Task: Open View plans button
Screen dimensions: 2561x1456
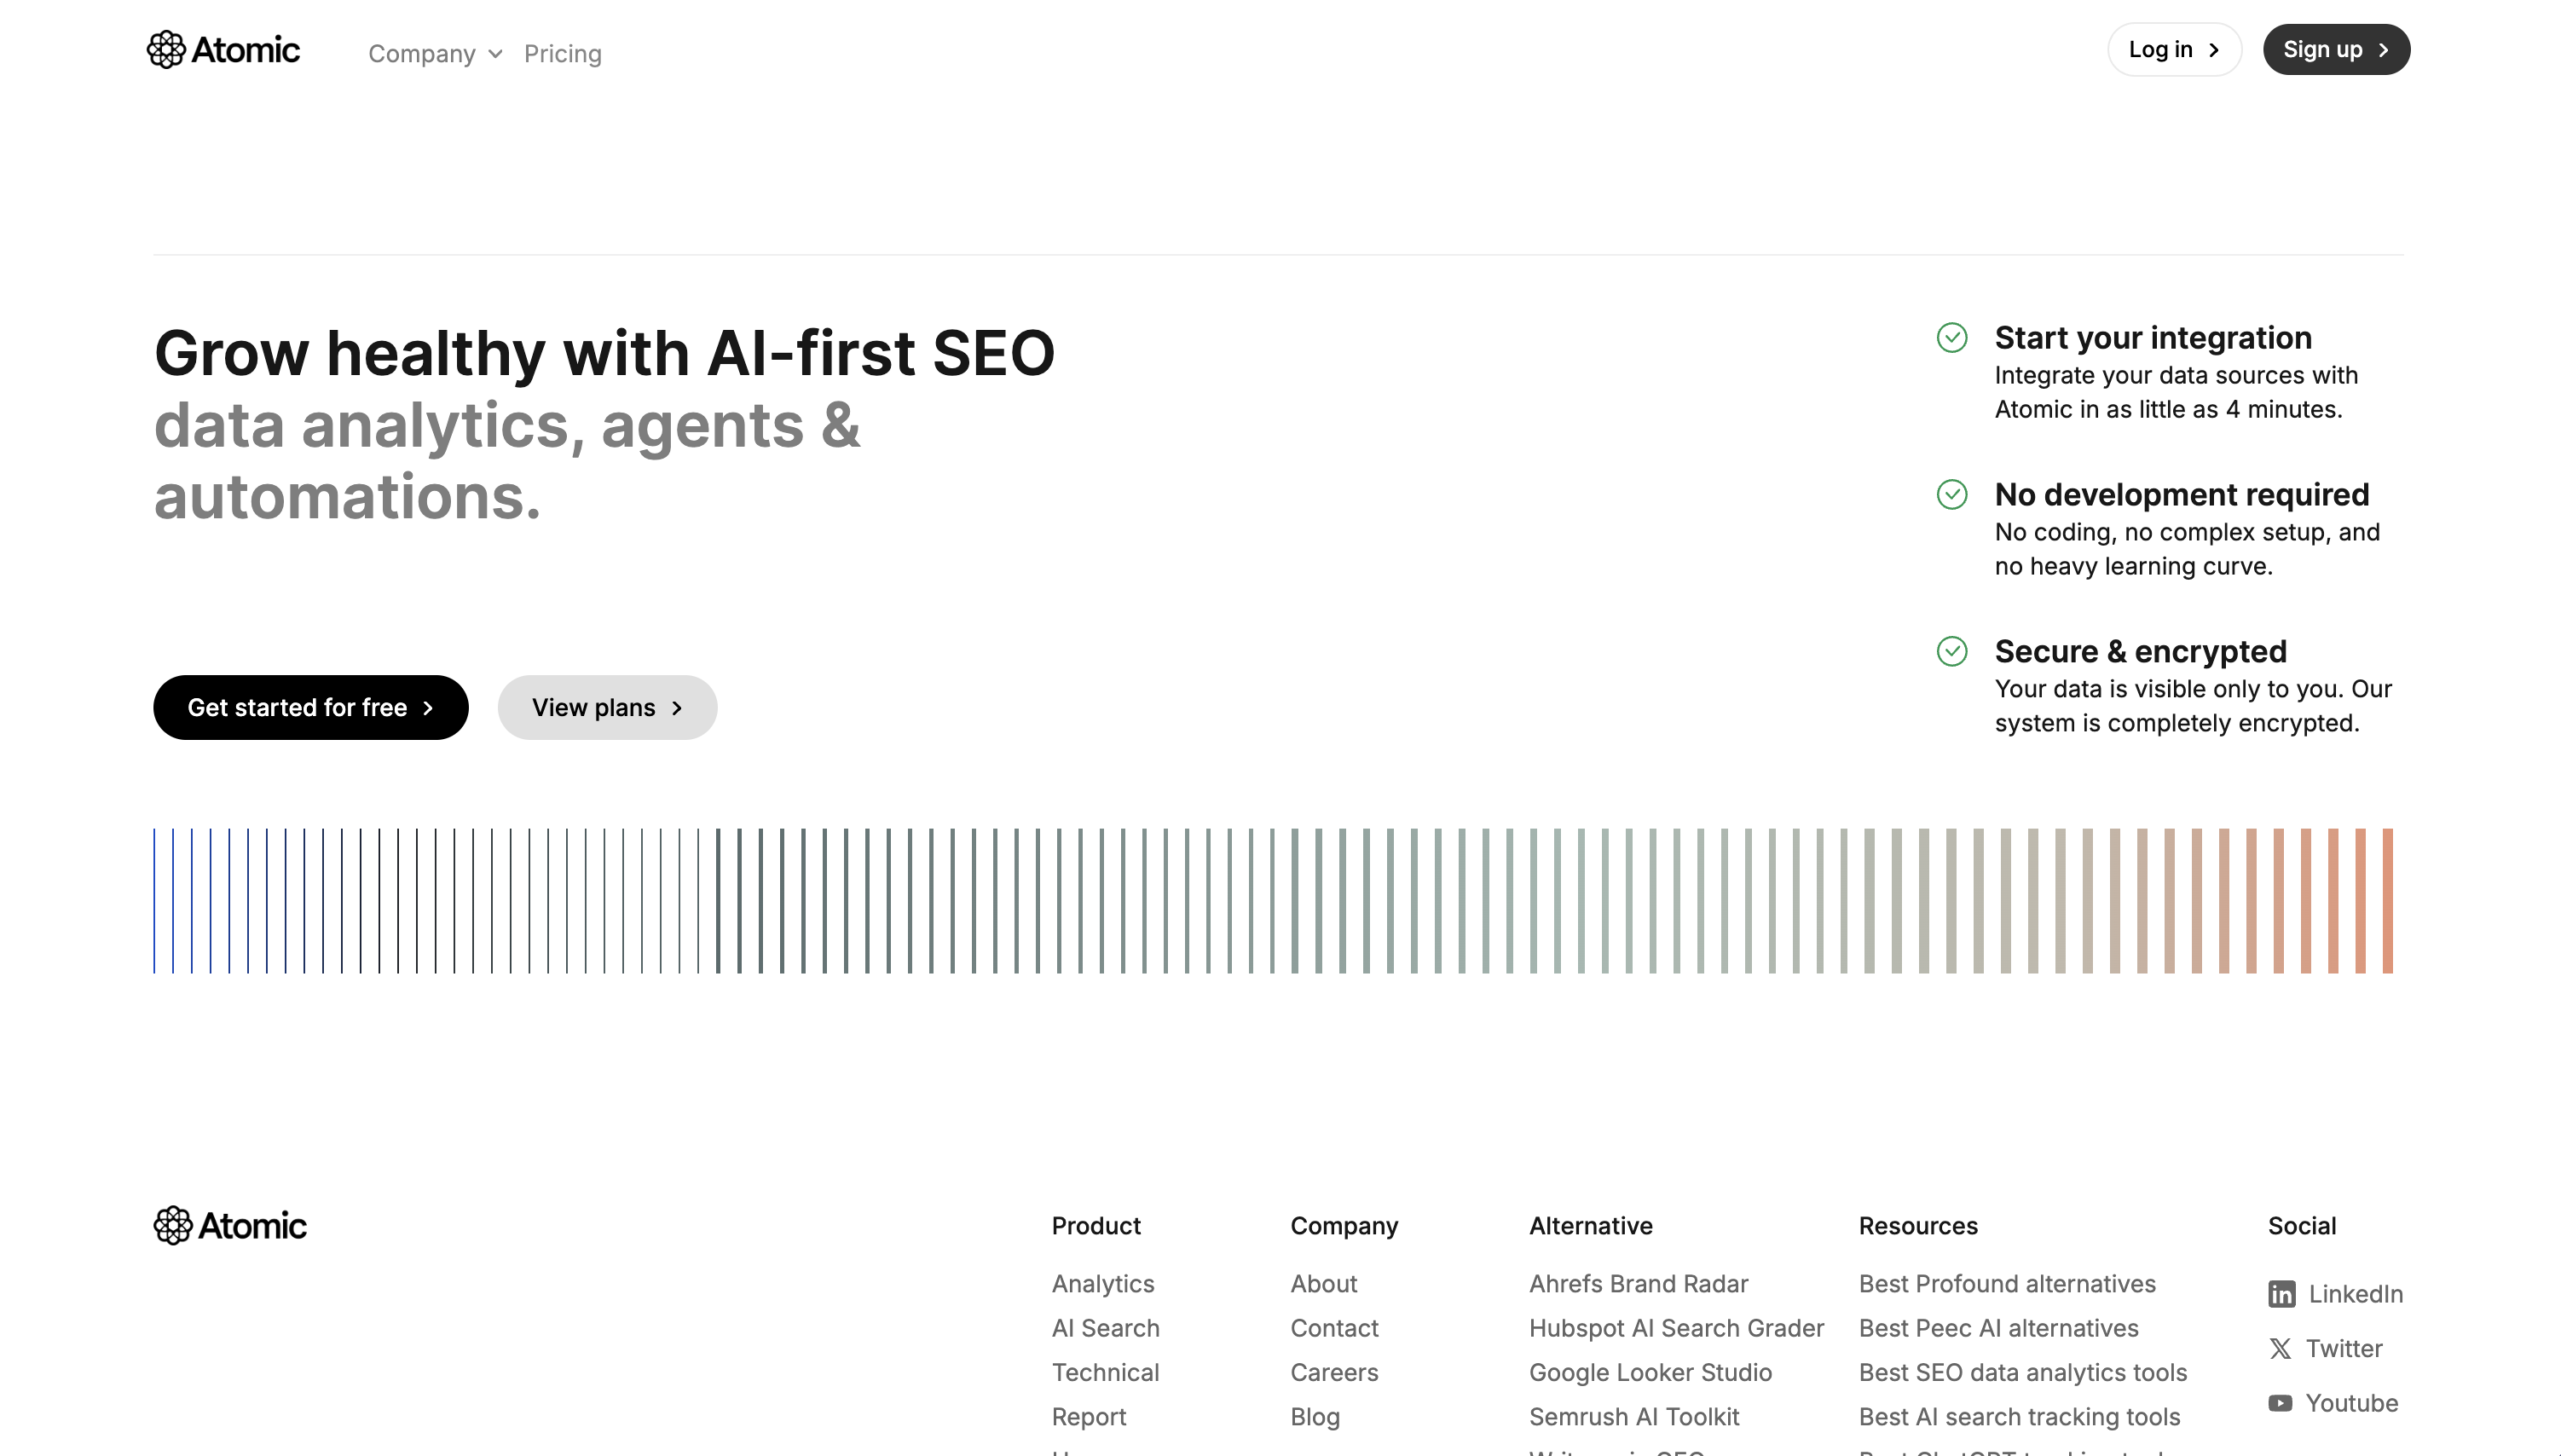Action: click(x=607, y=708)
